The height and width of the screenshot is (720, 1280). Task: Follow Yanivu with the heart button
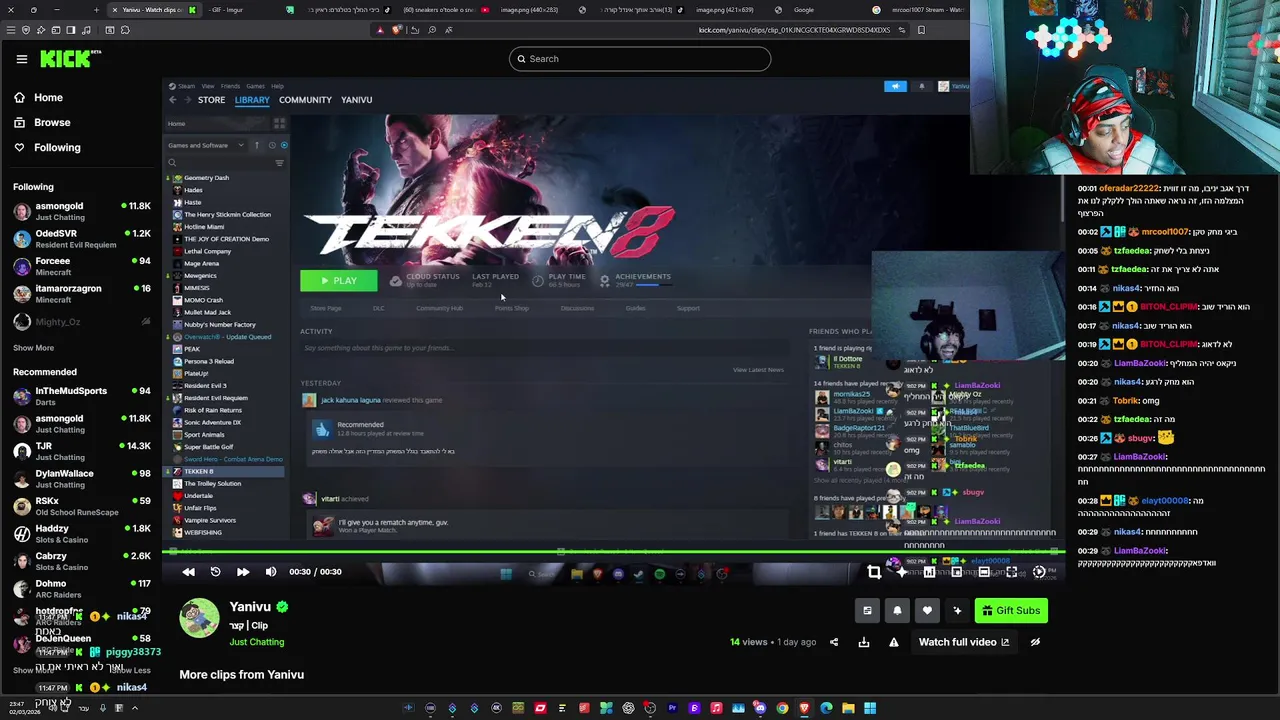point(927,611)
